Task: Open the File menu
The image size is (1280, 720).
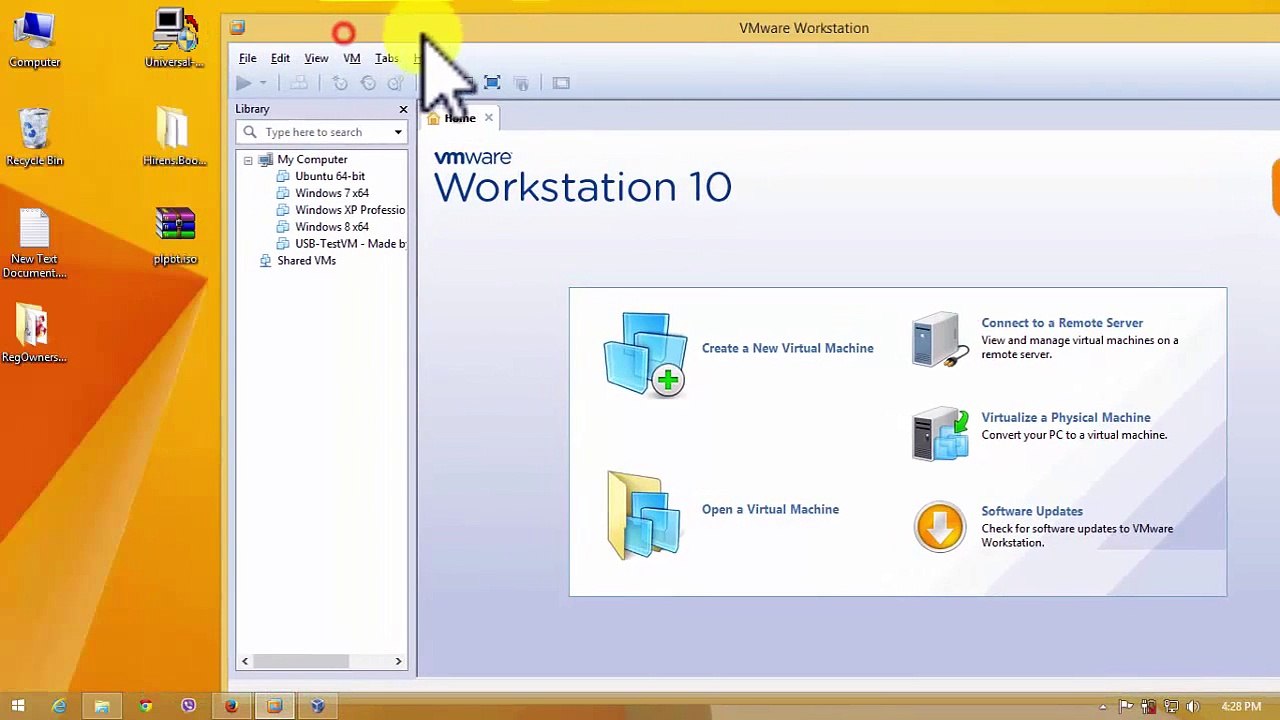Action: tap(247, 58)
